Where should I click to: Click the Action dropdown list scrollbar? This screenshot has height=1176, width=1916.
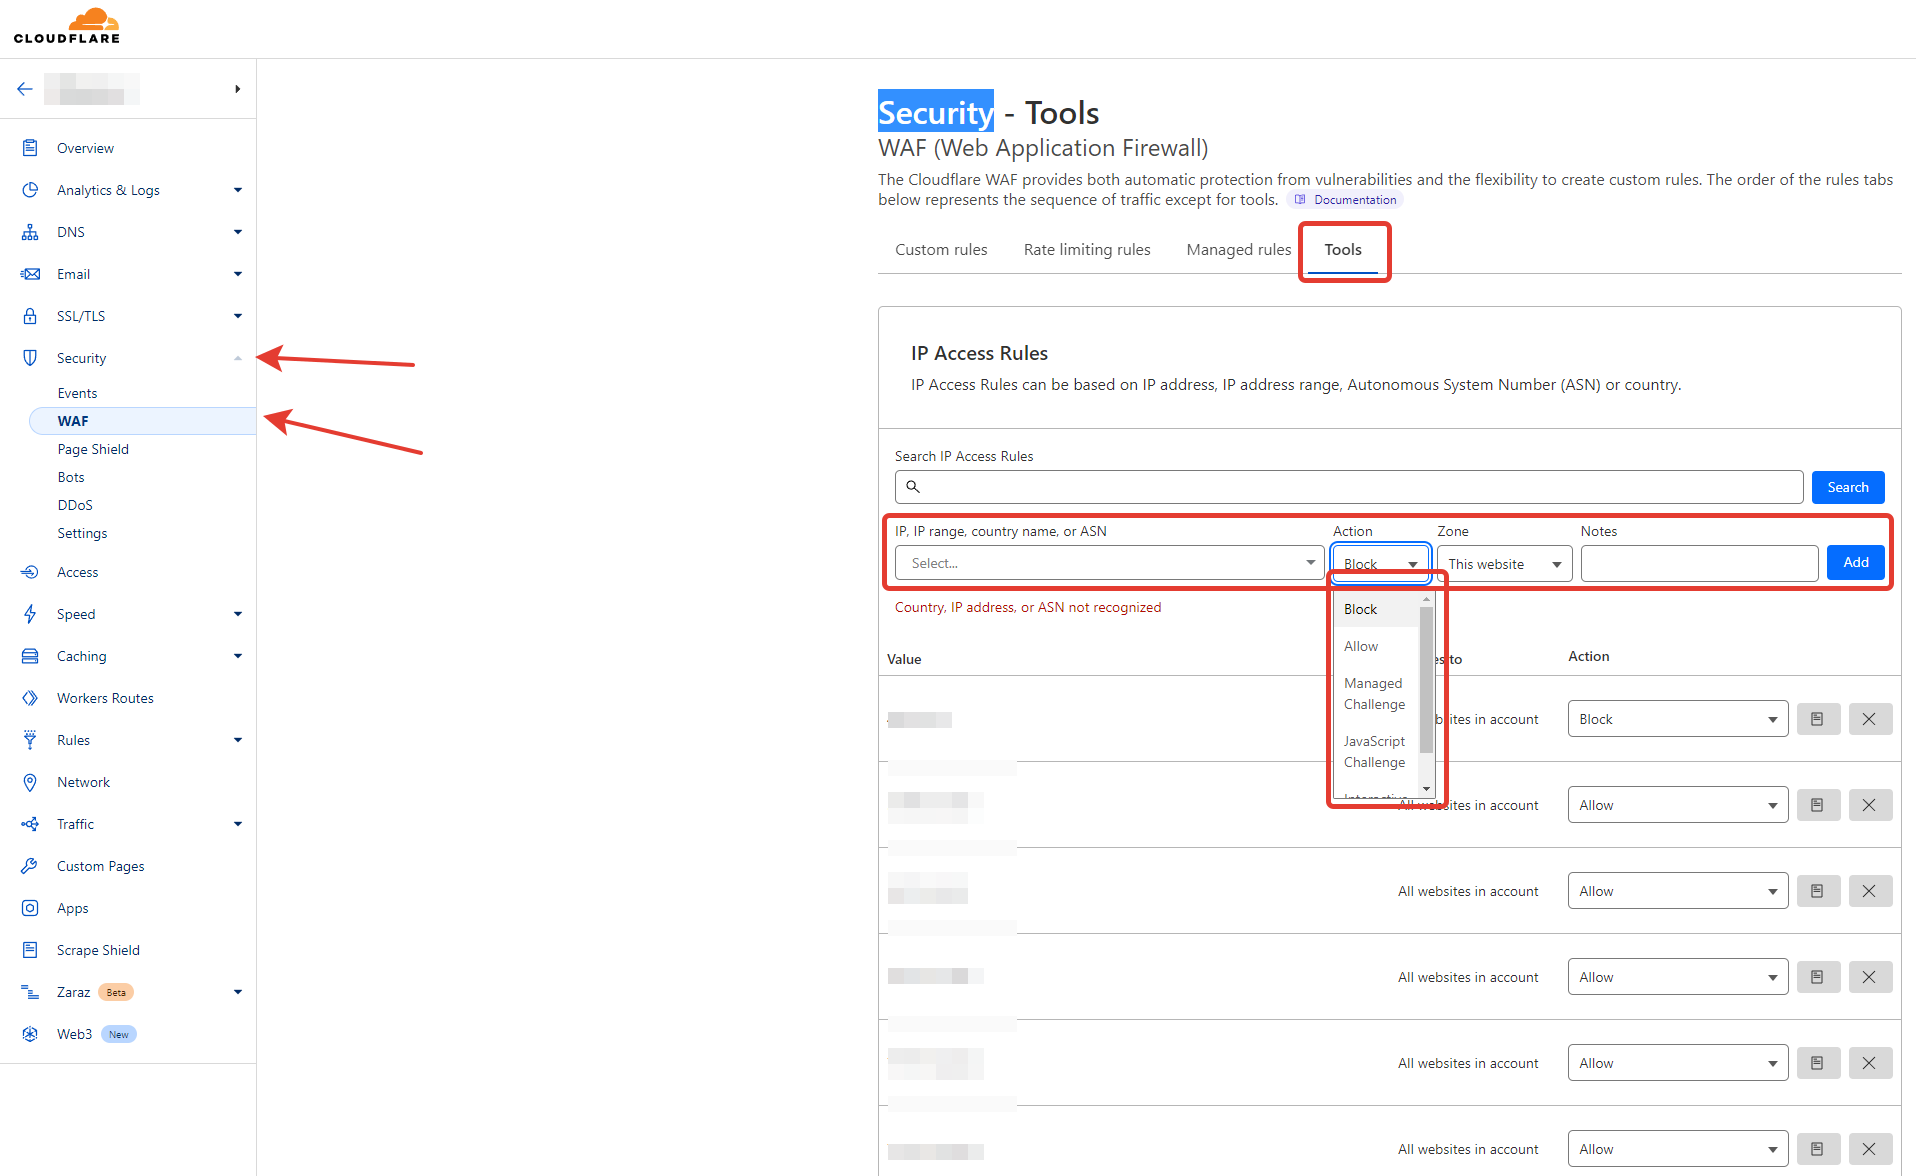pyautogui.click(x=1426, y=680)
